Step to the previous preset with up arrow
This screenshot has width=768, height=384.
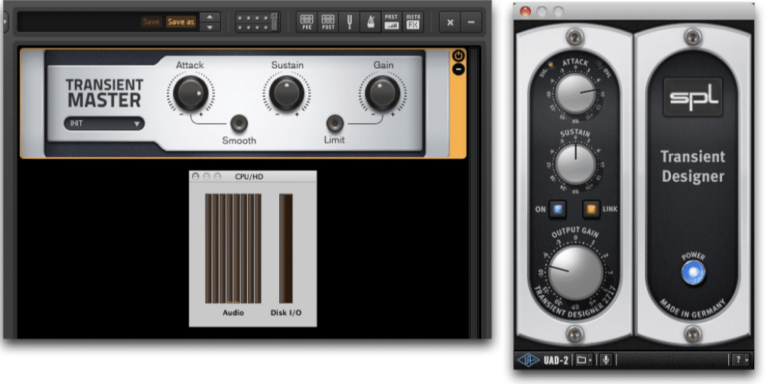tap(210, 17)
